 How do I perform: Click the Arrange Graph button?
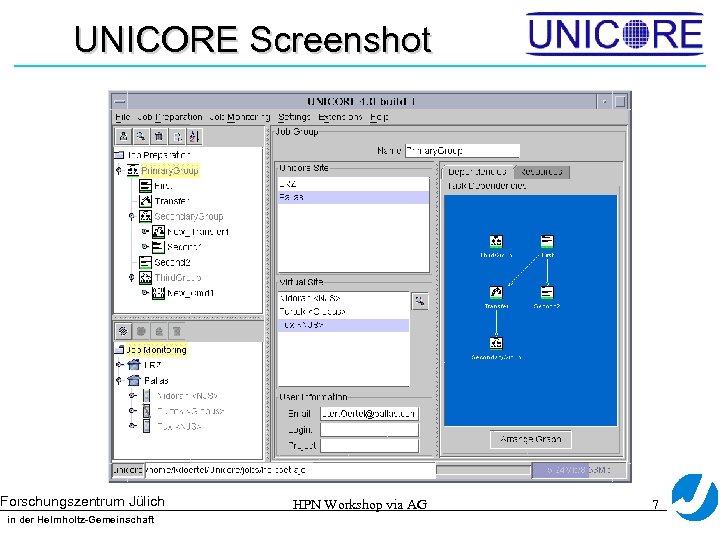(x=530, y=439)
